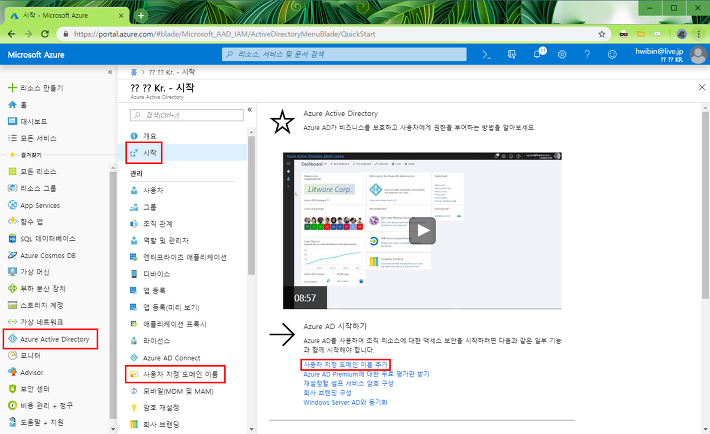Bookmark this page with the star icon

point(602,34)
